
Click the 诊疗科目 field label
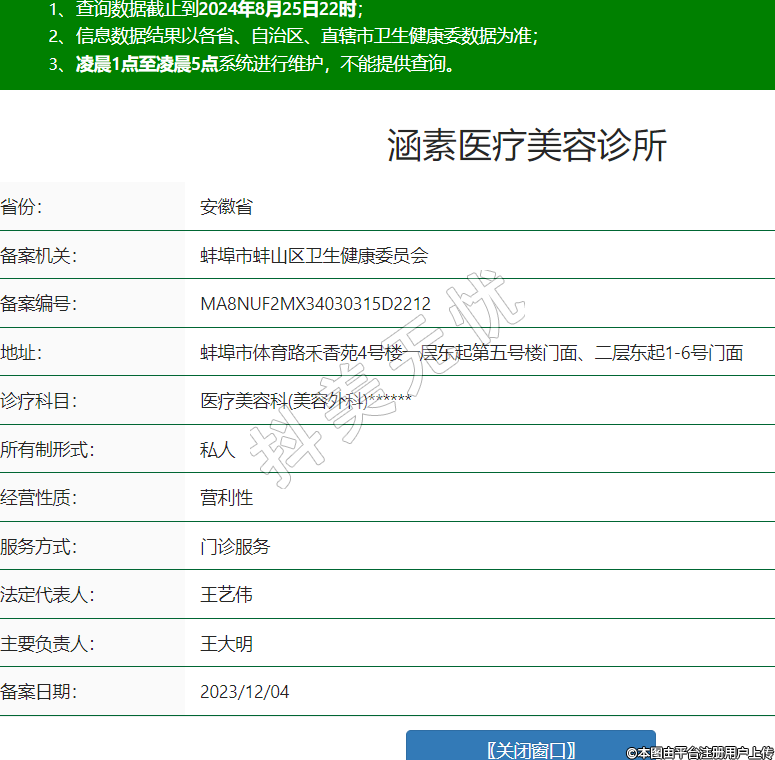(x=38, y=401)
